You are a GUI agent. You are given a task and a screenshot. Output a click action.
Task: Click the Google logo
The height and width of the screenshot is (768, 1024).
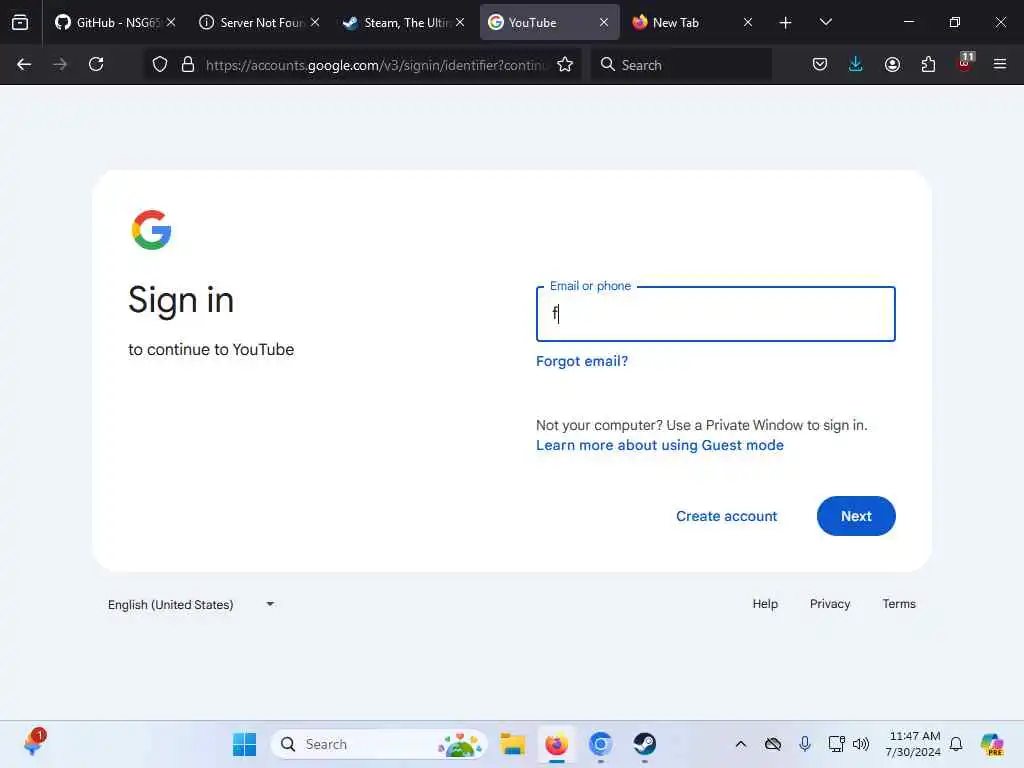[152, 230]
